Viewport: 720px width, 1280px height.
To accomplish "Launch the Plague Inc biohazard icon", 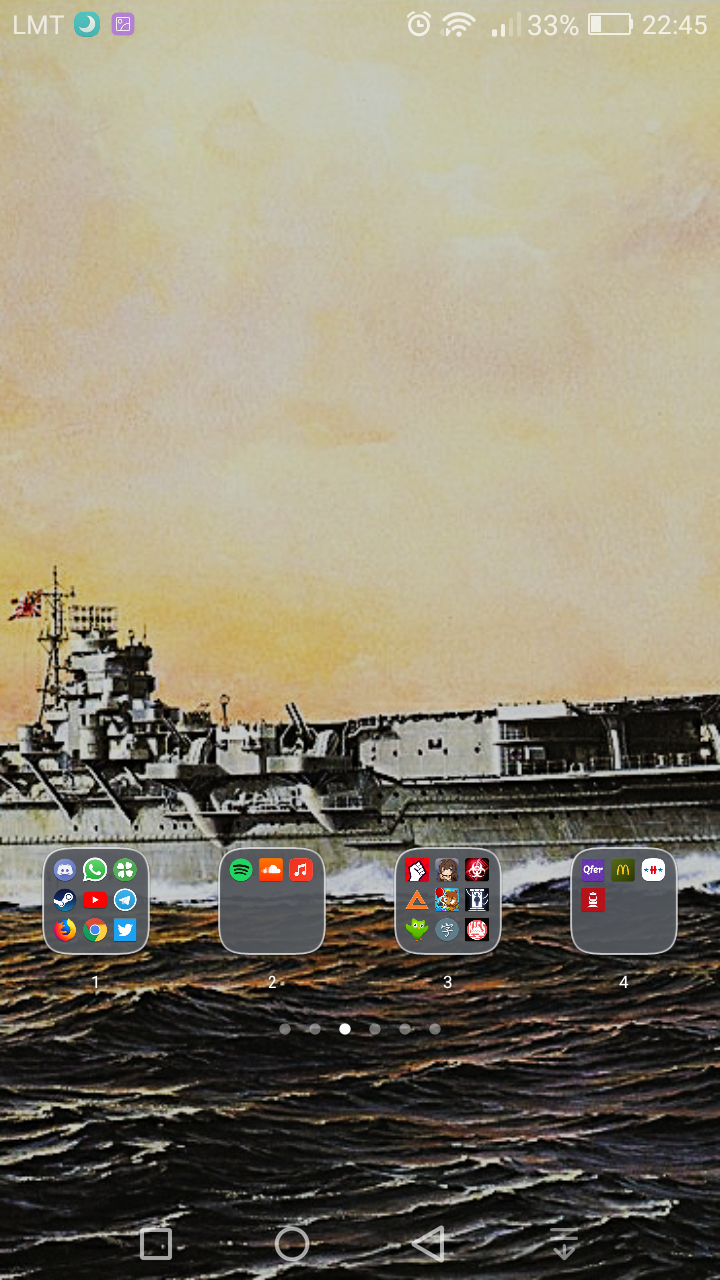I will point(477,870).
